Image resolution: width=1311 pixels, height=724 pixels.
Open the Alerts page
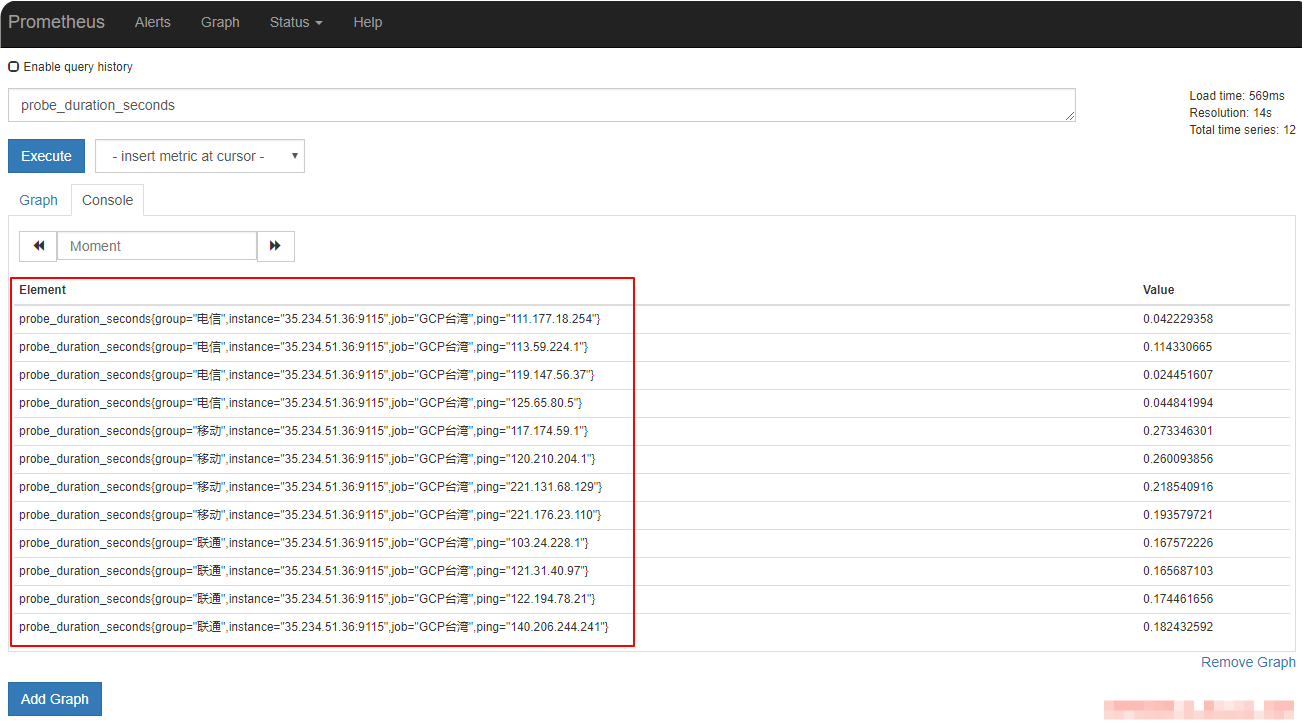153,22
